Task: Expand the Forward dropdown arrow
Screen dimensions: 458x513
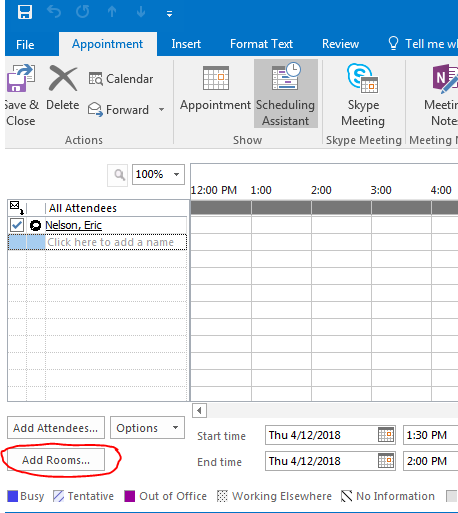Action: click(162, 109)
